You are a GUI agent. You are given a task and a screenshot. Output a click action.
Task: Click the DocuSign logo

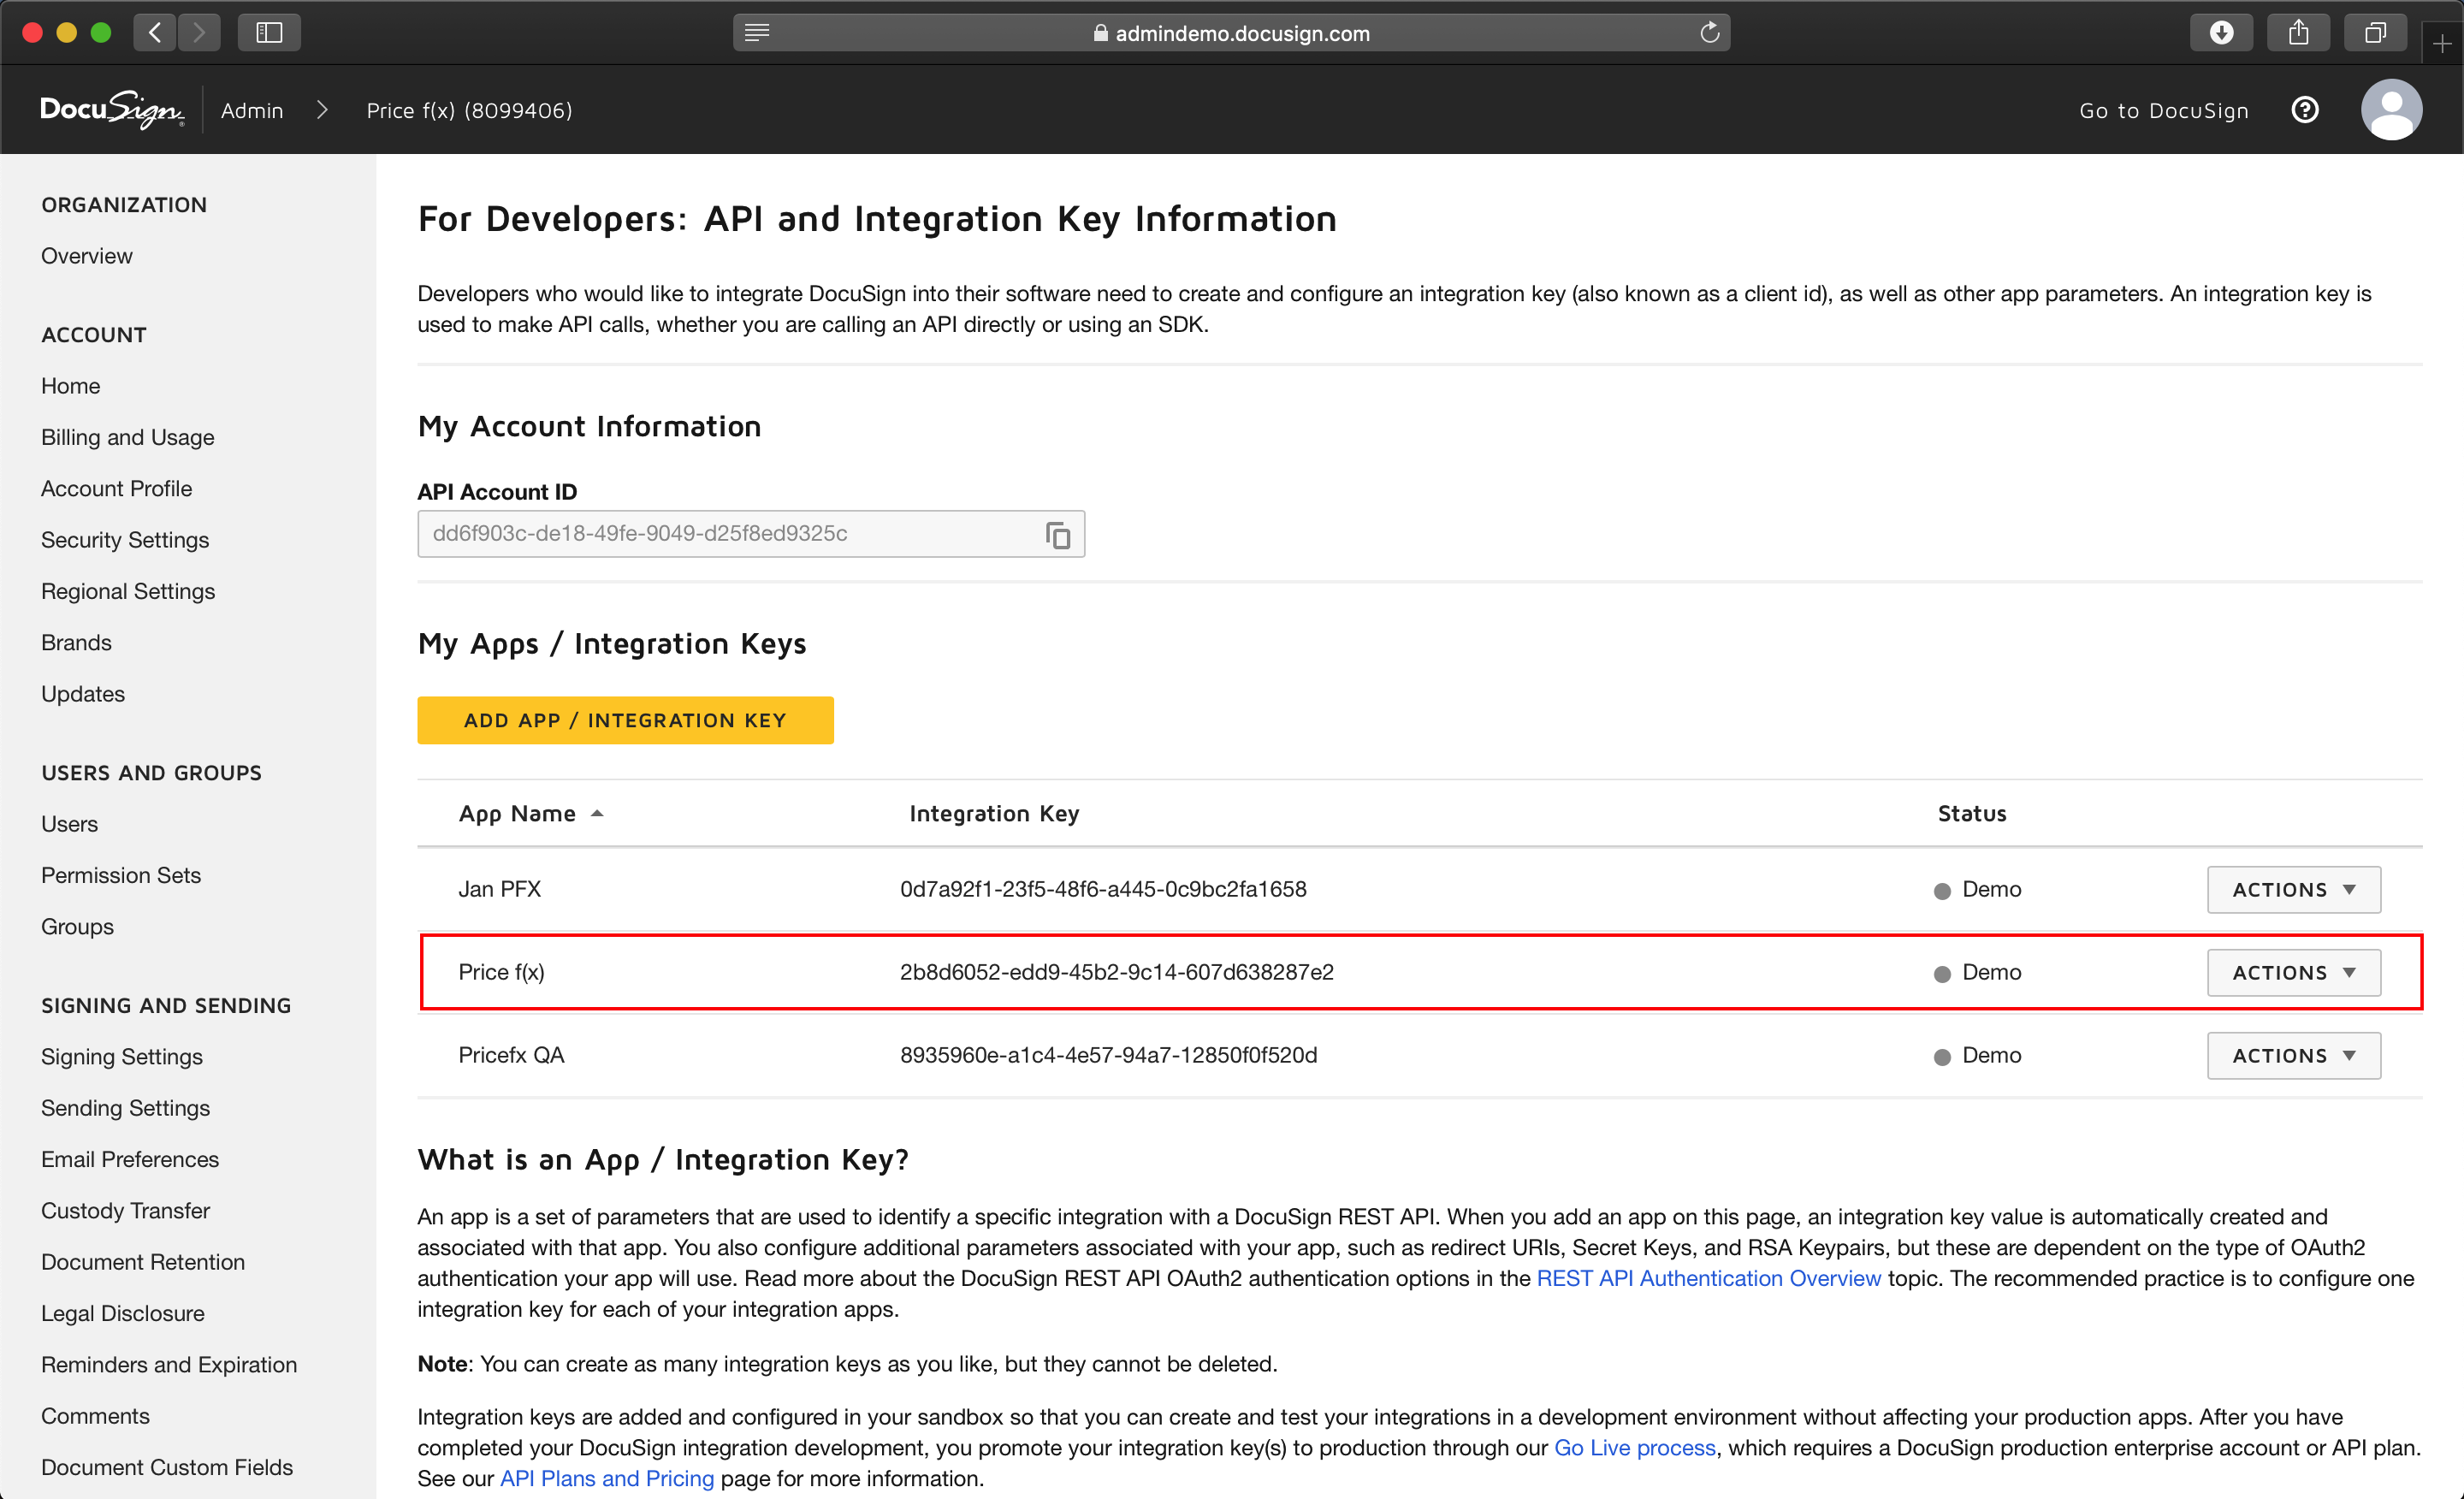click(112, 110)
